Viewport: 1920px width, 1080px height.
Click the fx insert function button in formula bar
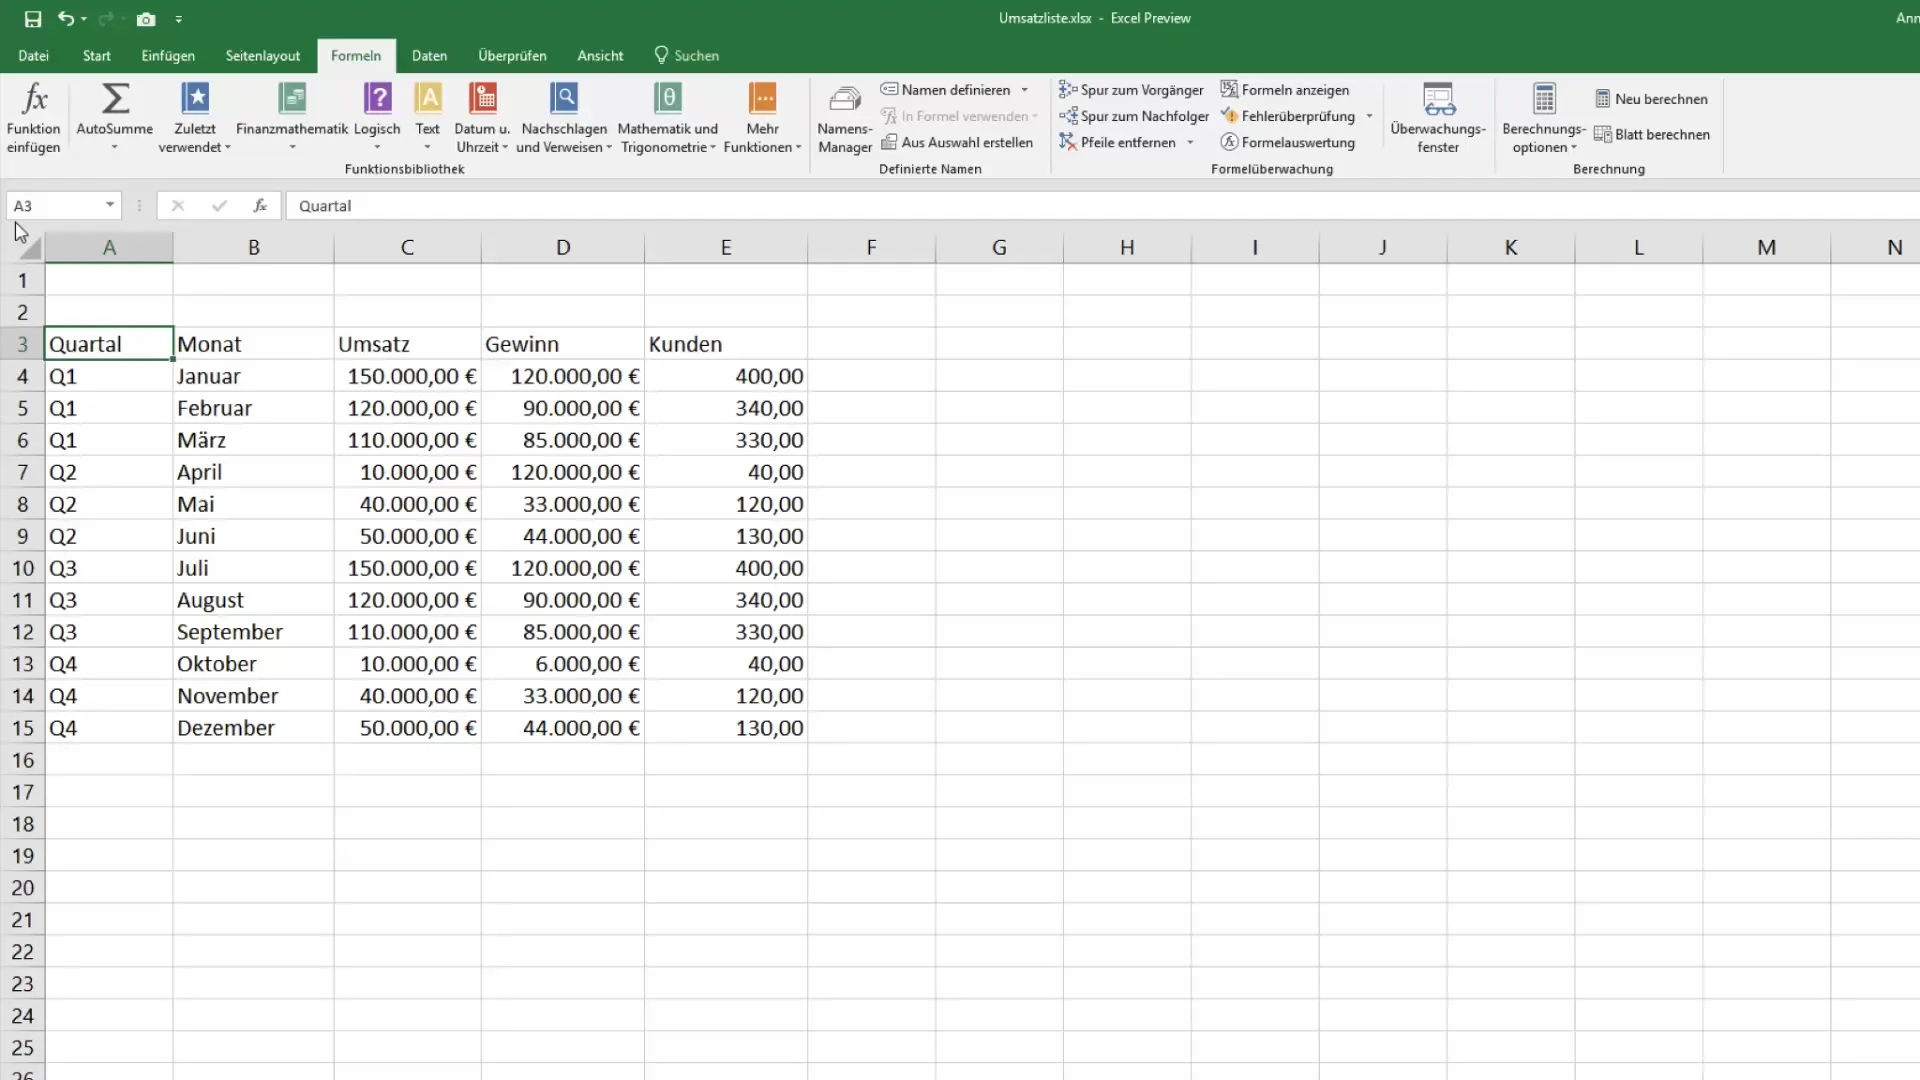point(260,206)
